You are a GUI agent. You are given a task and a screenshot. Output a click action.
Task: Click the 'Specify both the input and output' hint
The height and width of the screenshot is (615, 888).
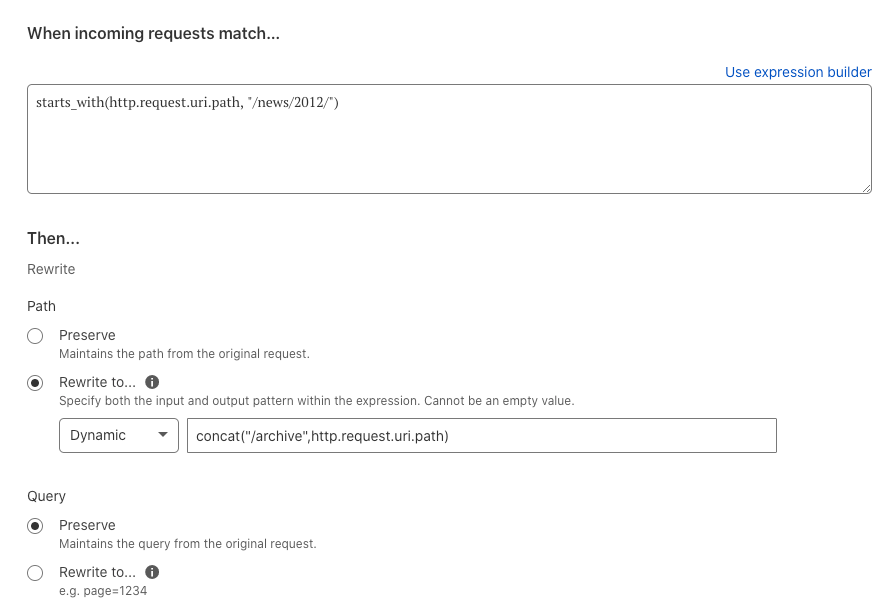tap(317, 401)
